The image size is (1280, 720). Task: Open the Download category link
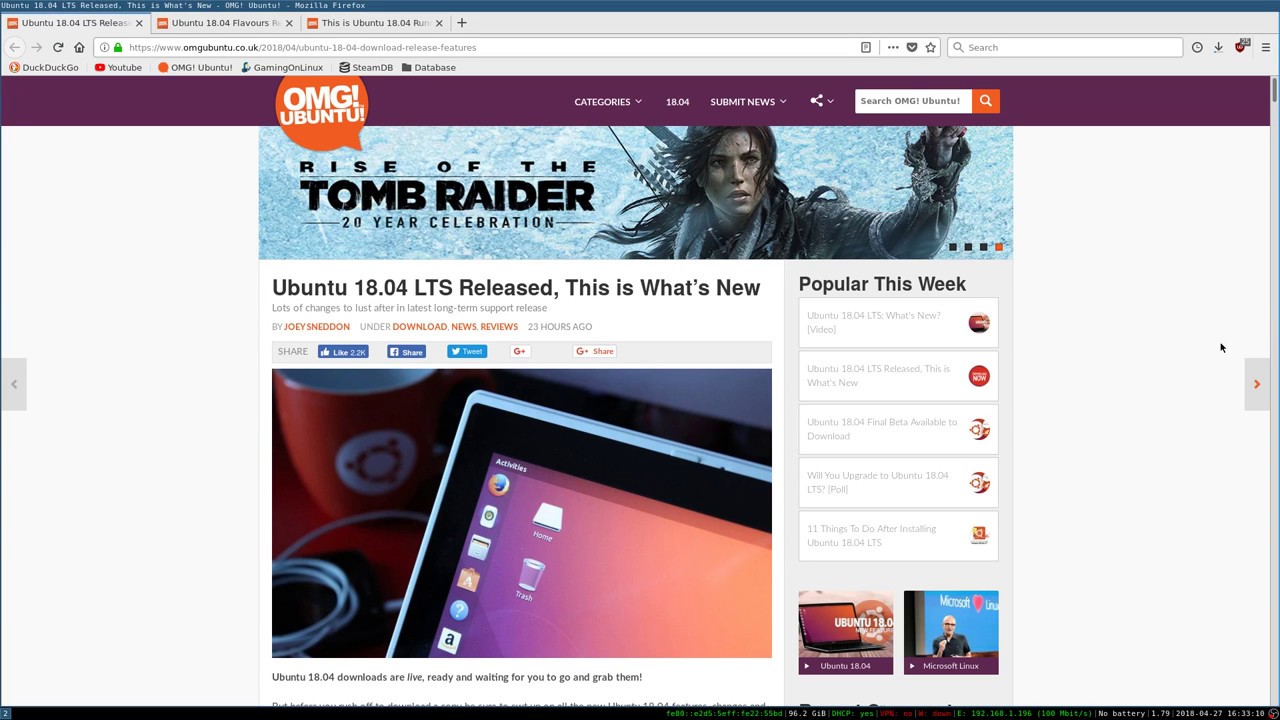pos(420,327)
